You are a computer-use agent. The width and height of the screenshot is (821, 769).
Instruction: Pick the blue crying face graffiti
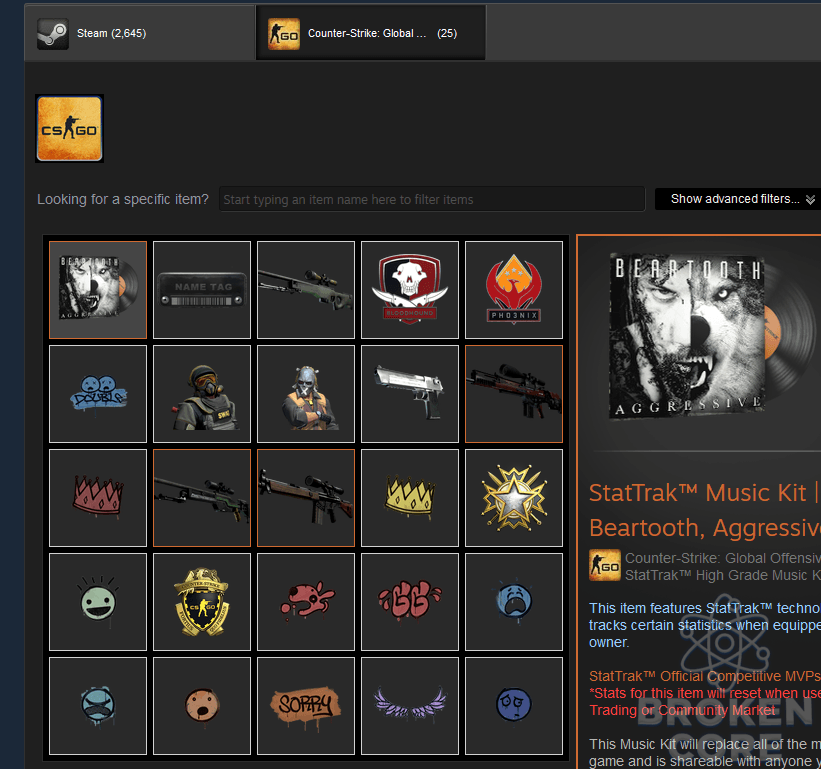click(x=514, y=602)
